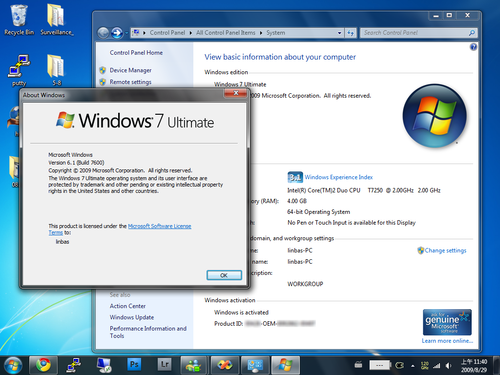Open the Start menu orb
Screen dimensions: 500x375
13,365
